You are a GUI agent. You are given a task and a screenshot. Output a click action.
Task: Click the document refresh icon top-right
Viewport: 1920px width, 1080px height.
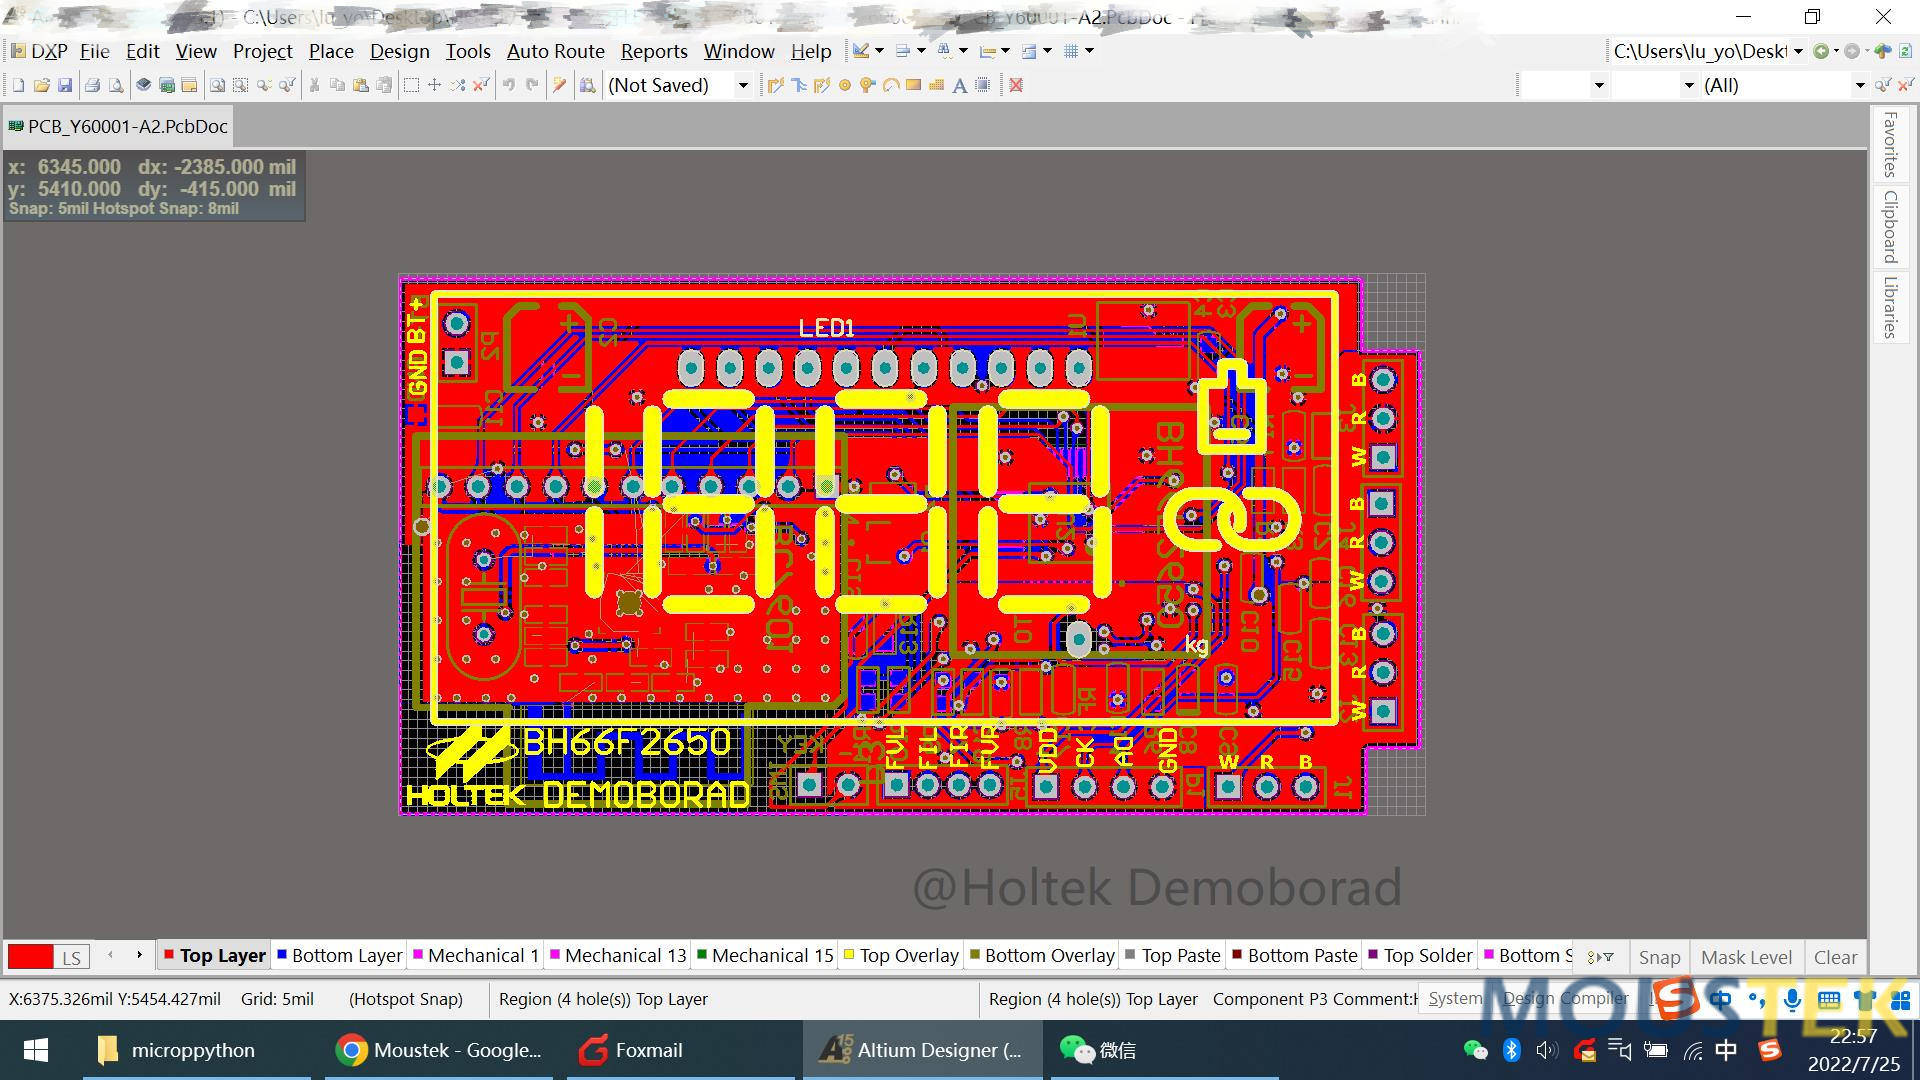pyautogui.click(x=1906, y=51)
